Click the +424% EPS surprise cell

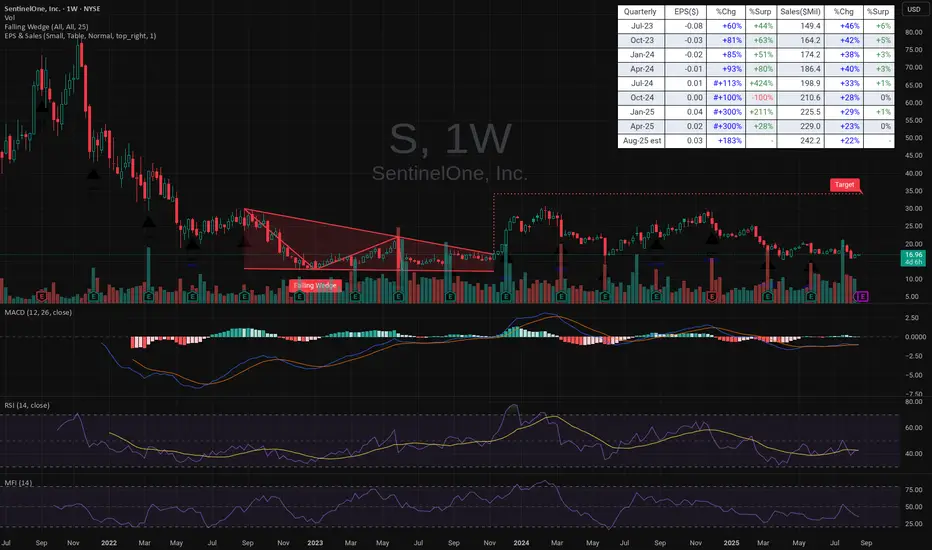tap(760, 83)
